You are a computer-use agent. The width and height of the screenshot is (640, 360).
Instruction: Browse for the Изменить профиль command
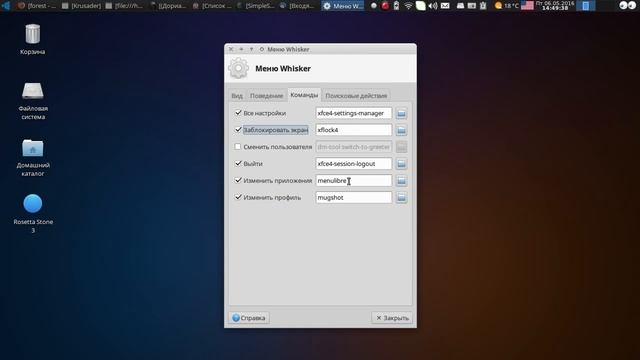pos(401,198)
